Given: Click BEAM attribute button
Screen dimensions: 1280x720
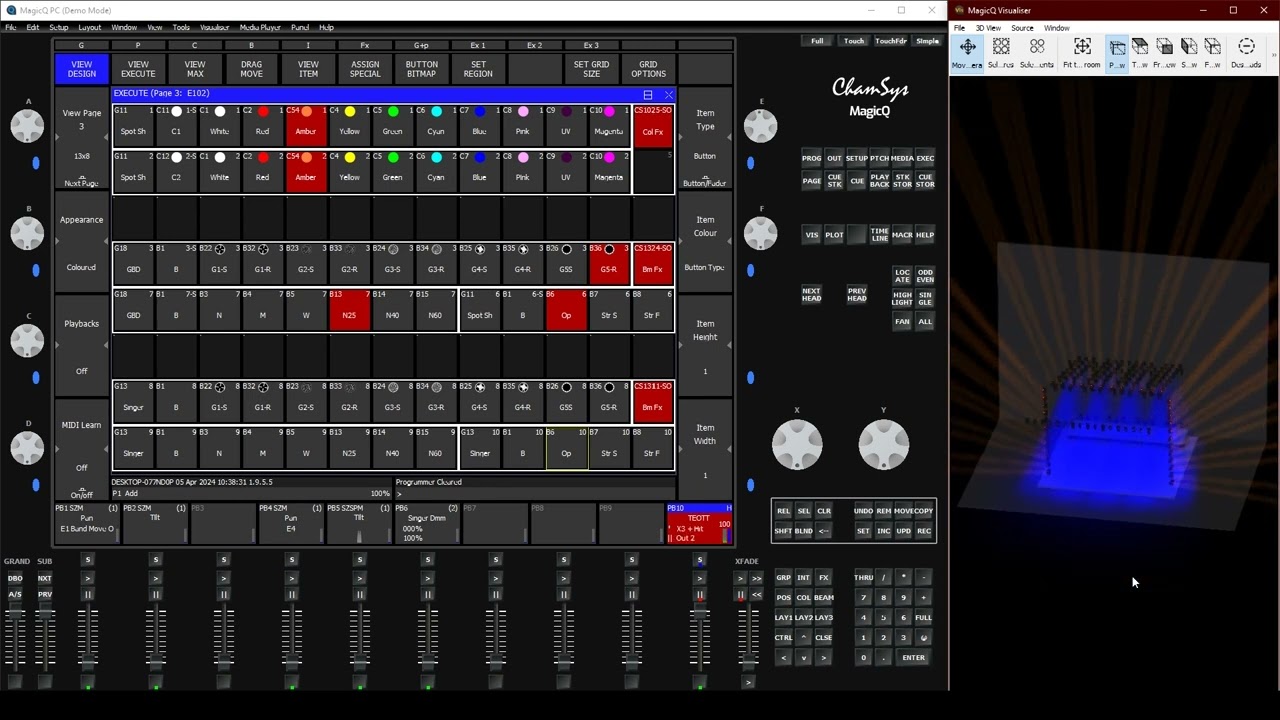Looking at the screenshot, I should click(x=824, y=597).
